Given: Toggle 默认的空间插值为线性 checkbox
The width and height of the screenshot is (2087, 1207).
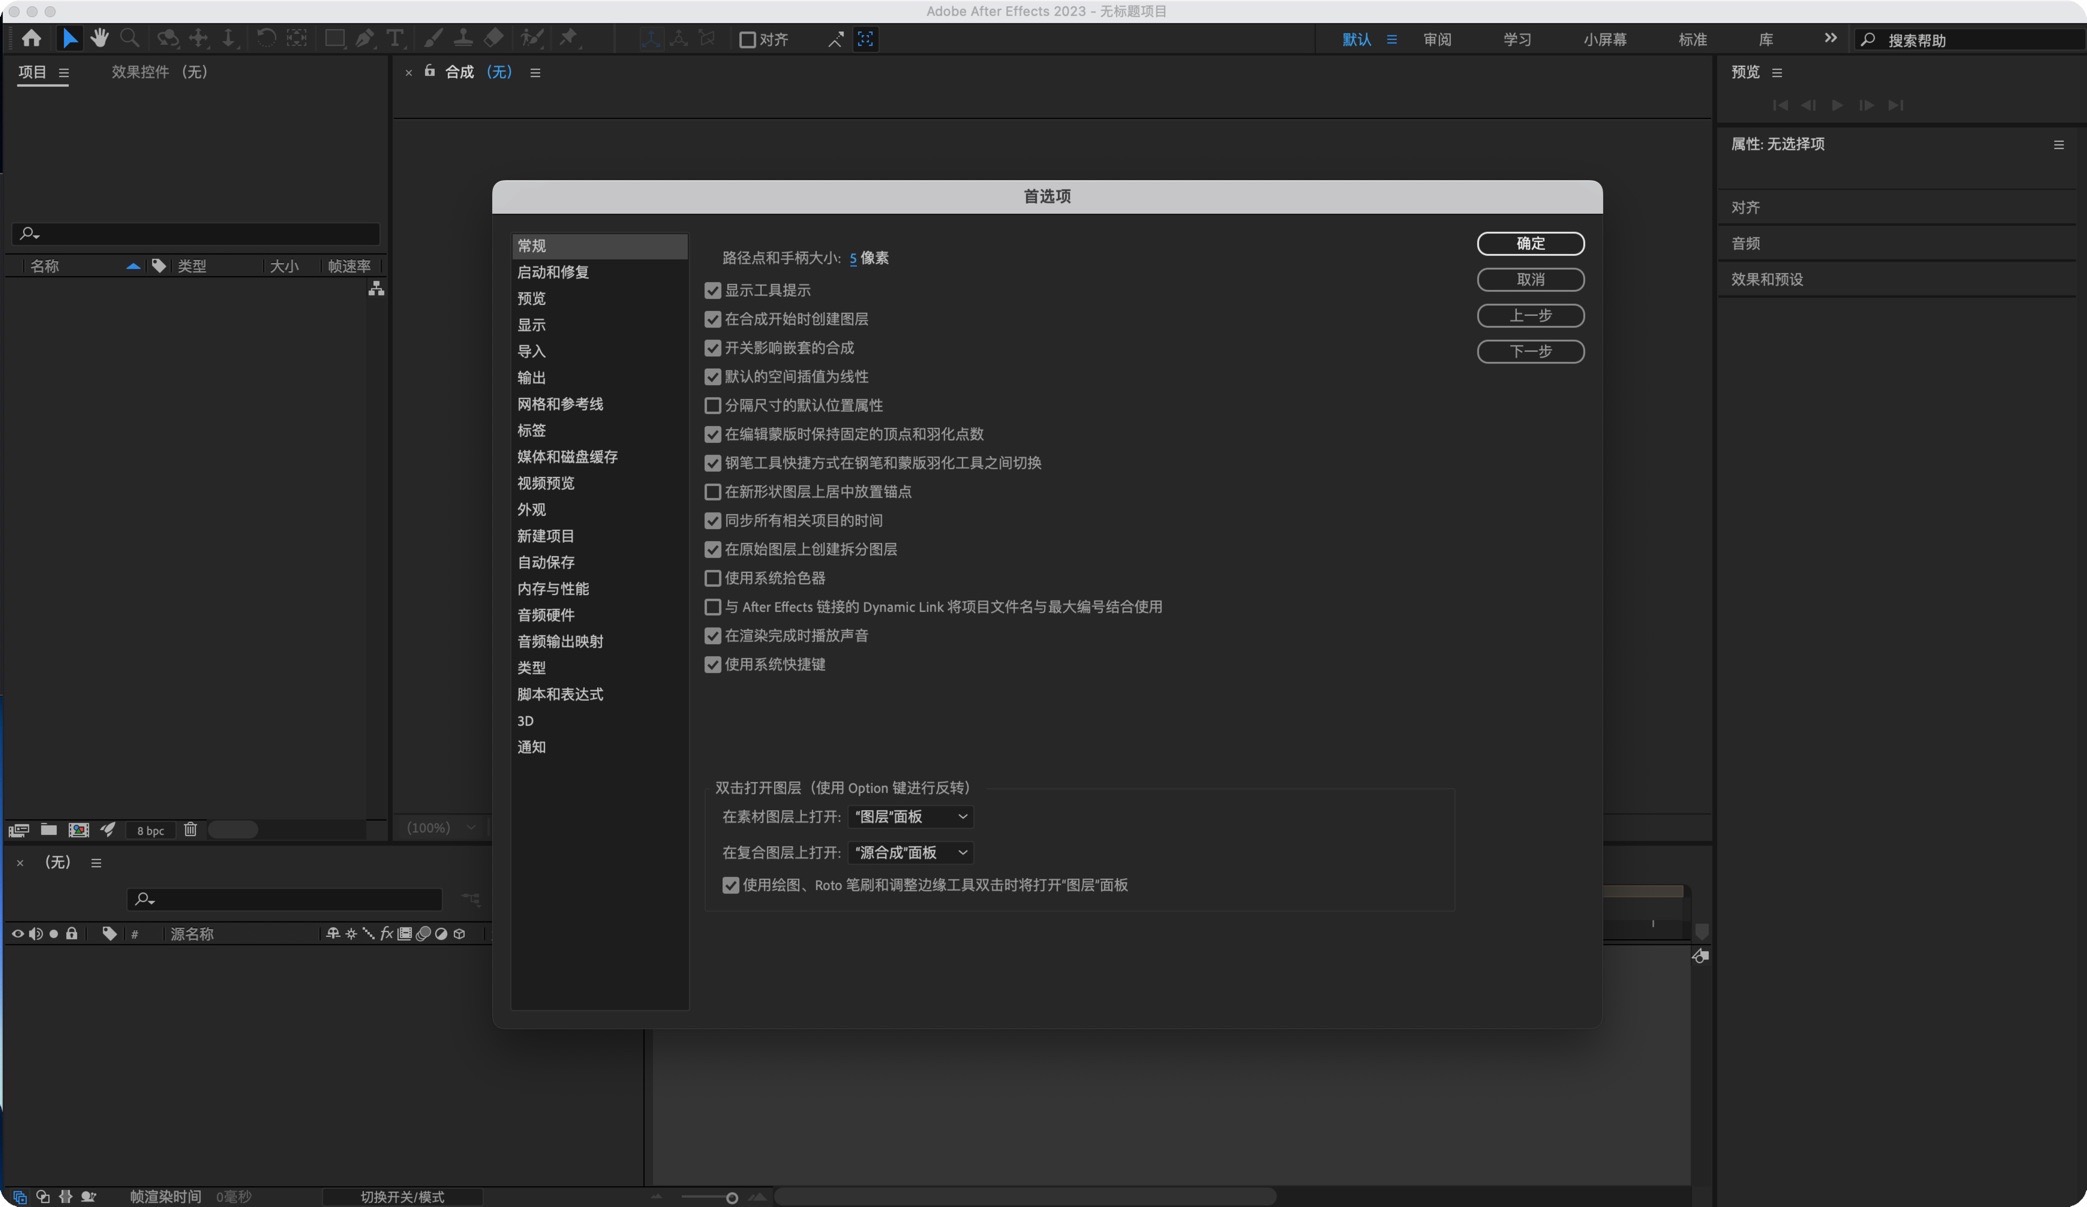Looking at the screenshot, I should 710,376.
